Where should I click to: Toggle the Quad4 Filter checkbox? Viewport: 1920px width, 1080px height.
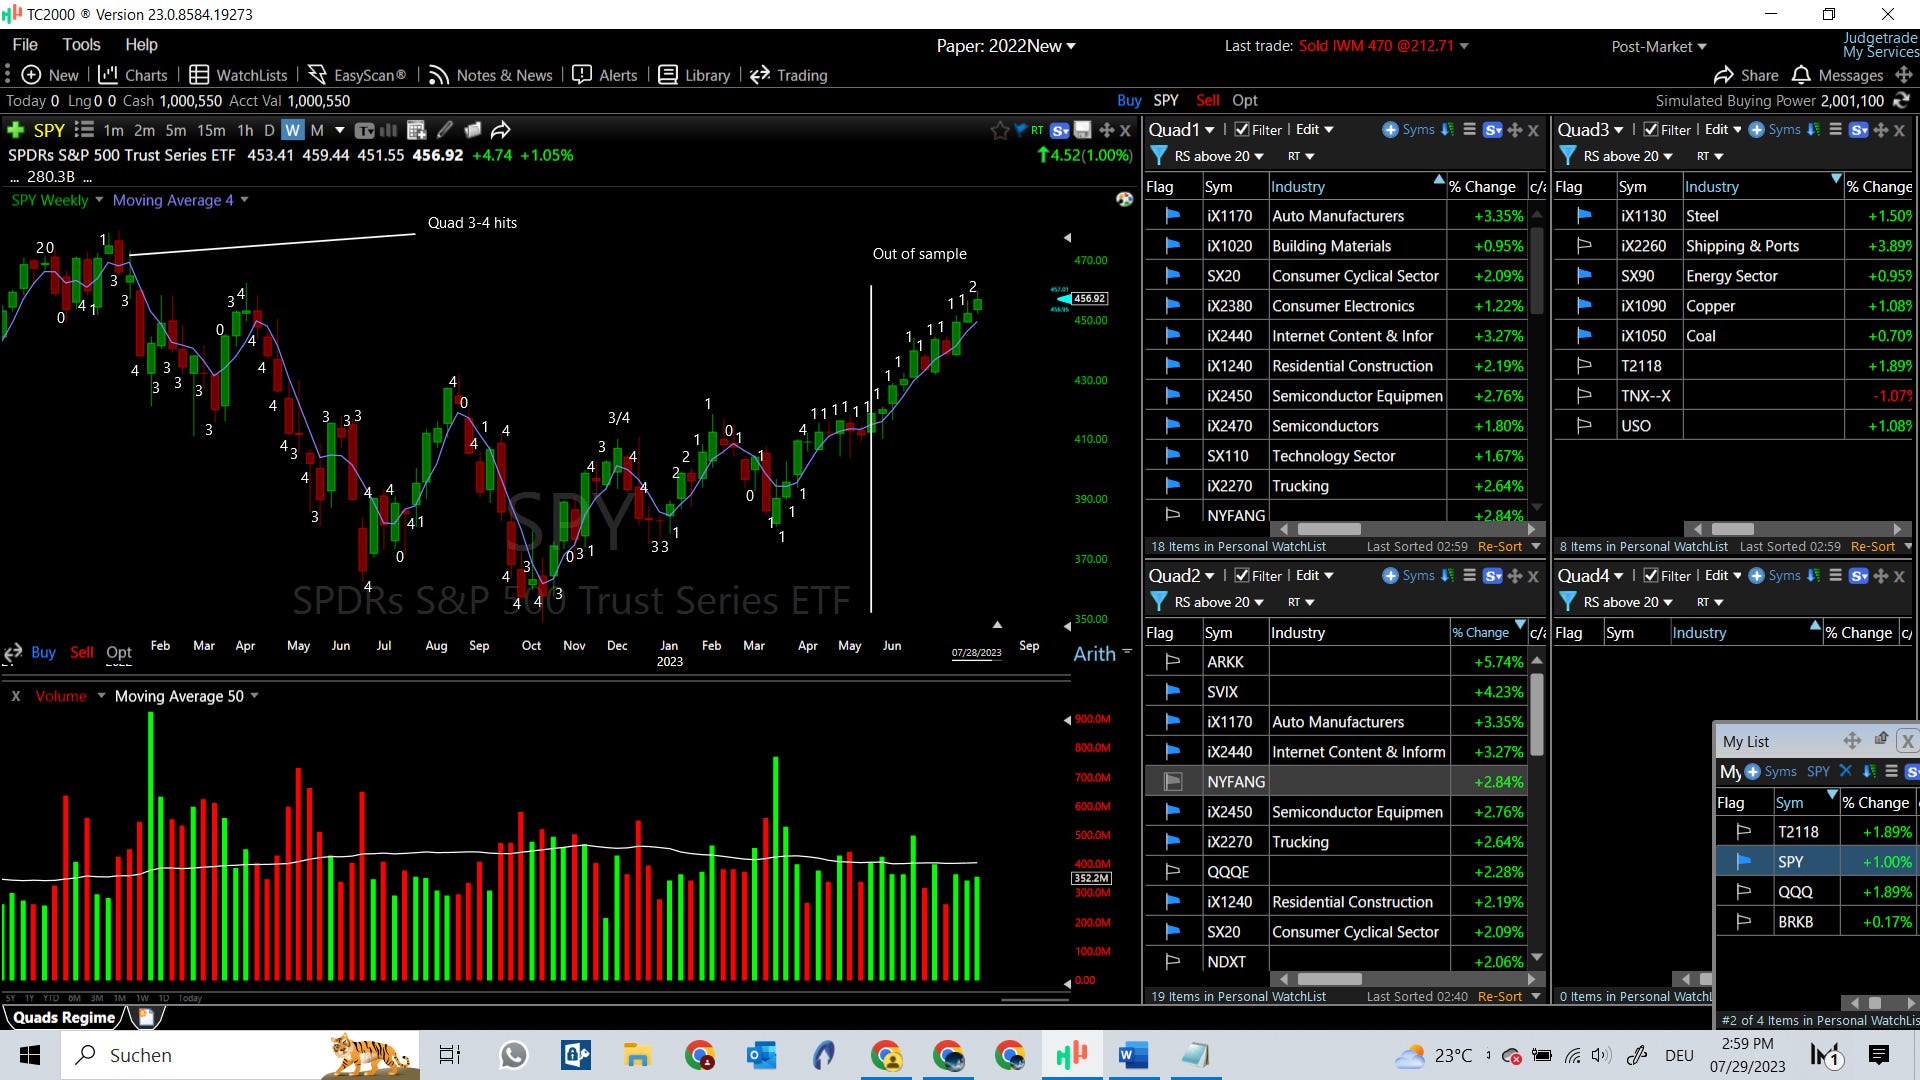(1651, 576)
